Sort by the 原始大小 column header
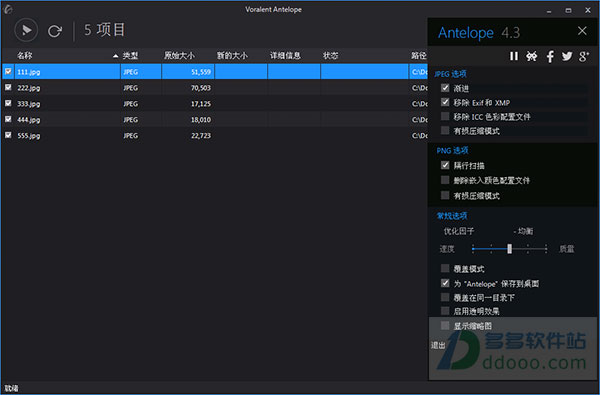Viewport: 600px width, 395px height. click(179, 56)
